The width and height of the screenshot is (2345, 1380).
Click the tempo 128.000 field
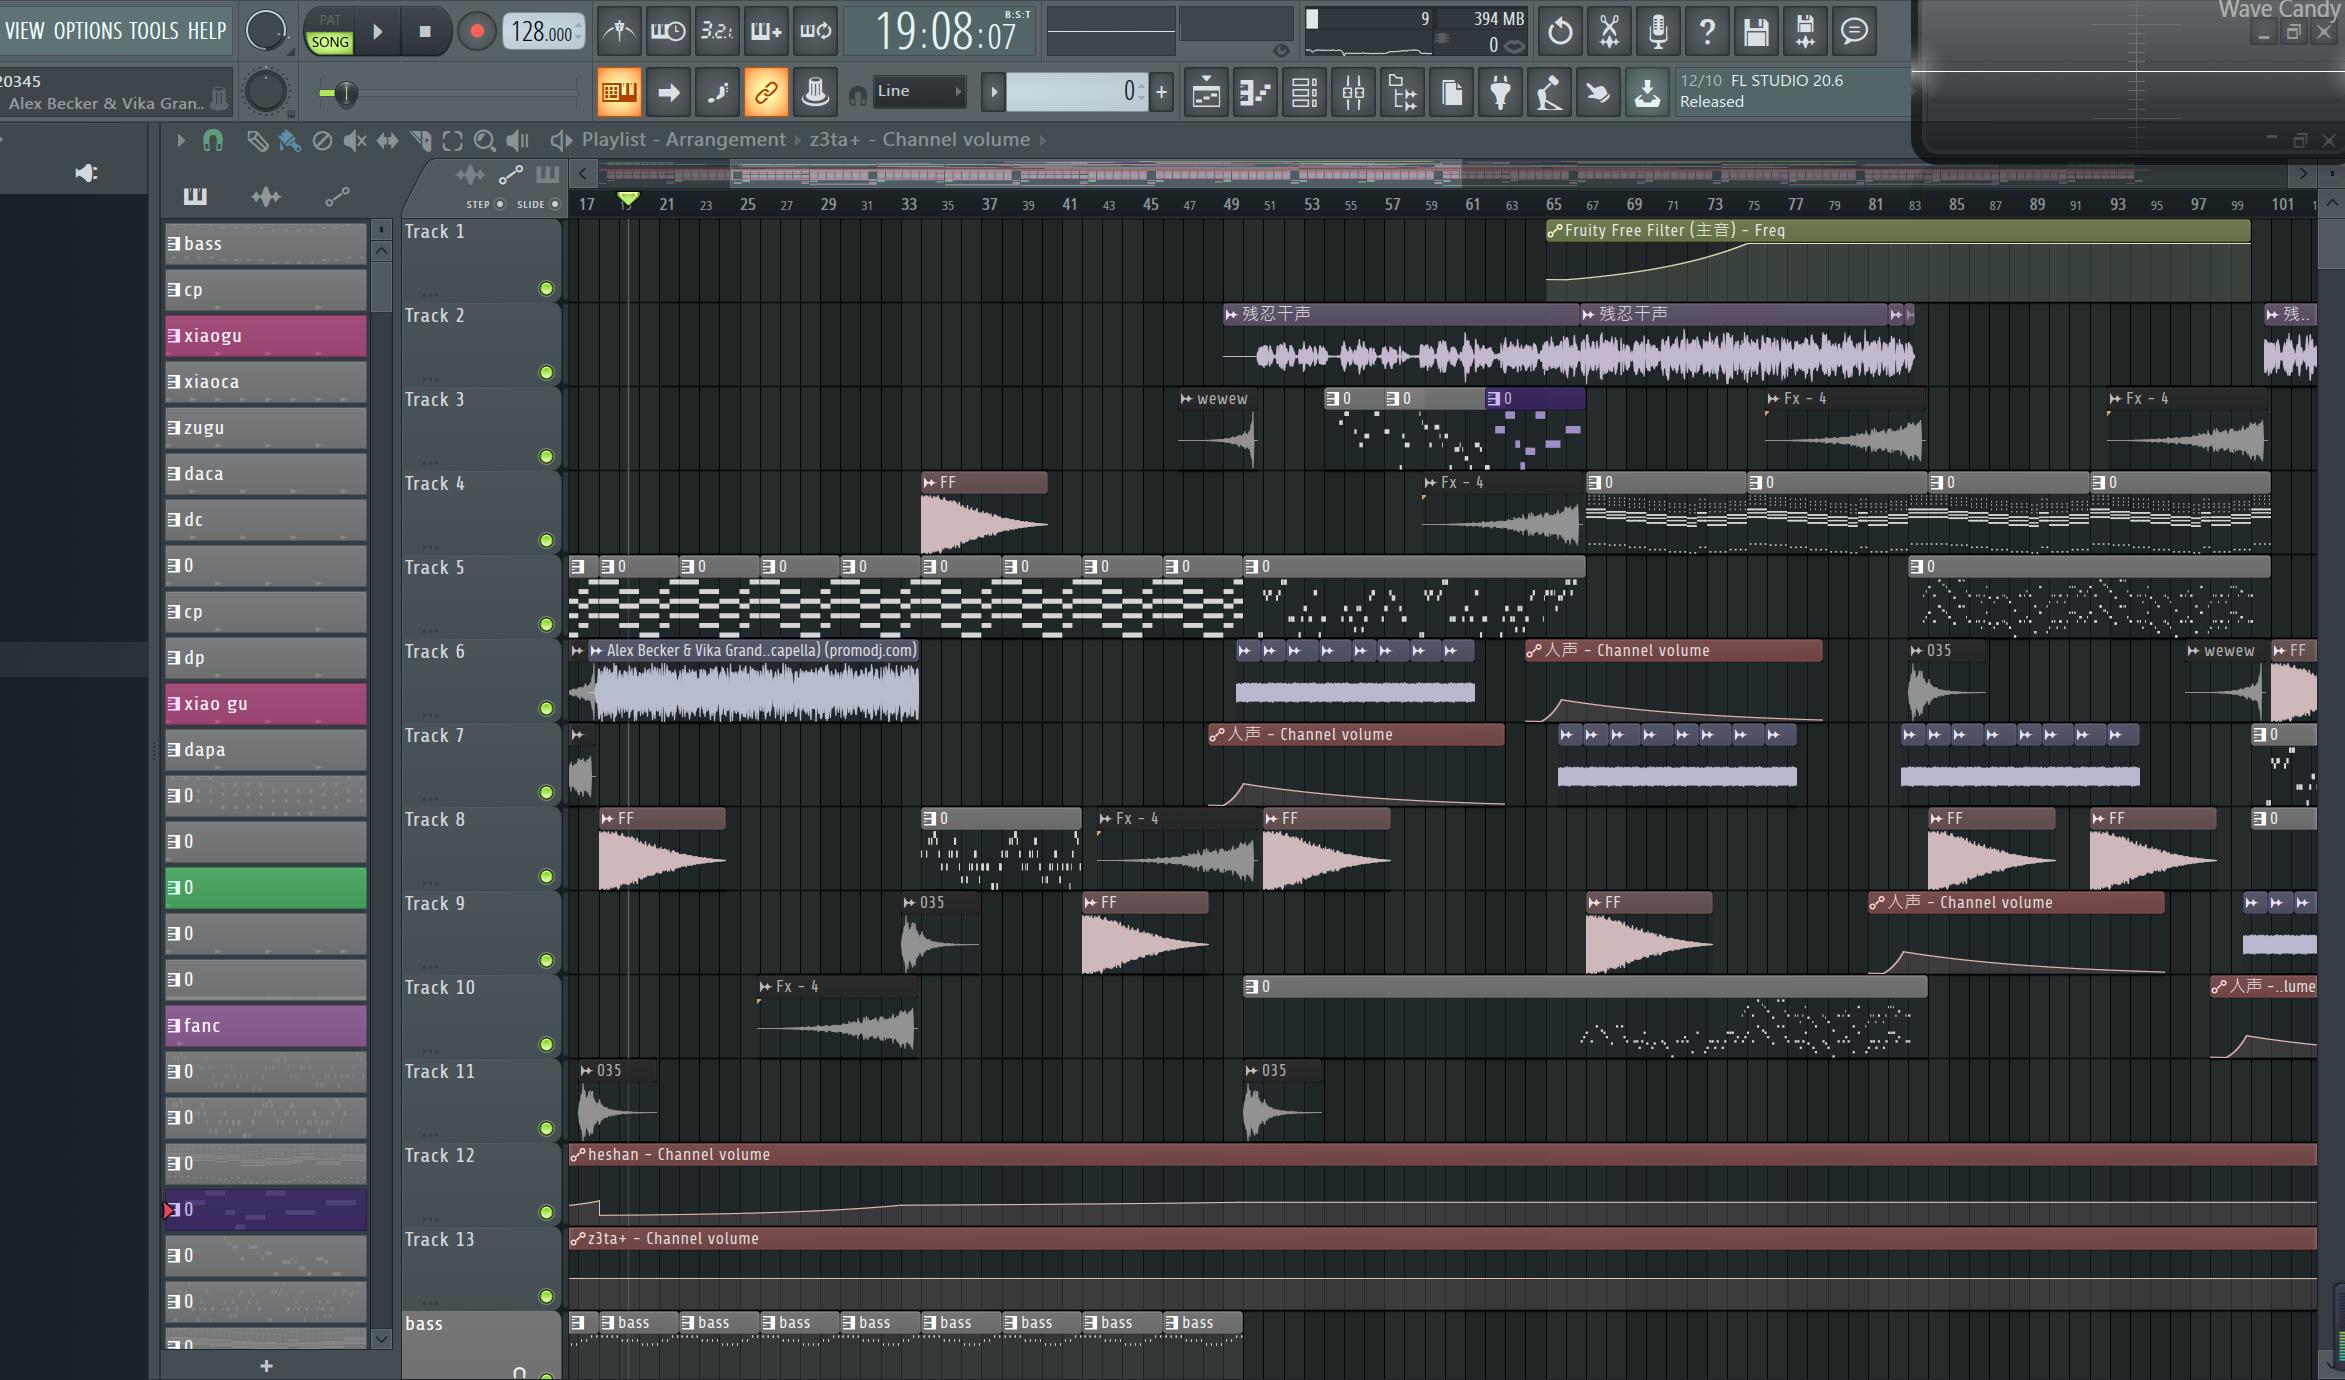click(542, 32)
